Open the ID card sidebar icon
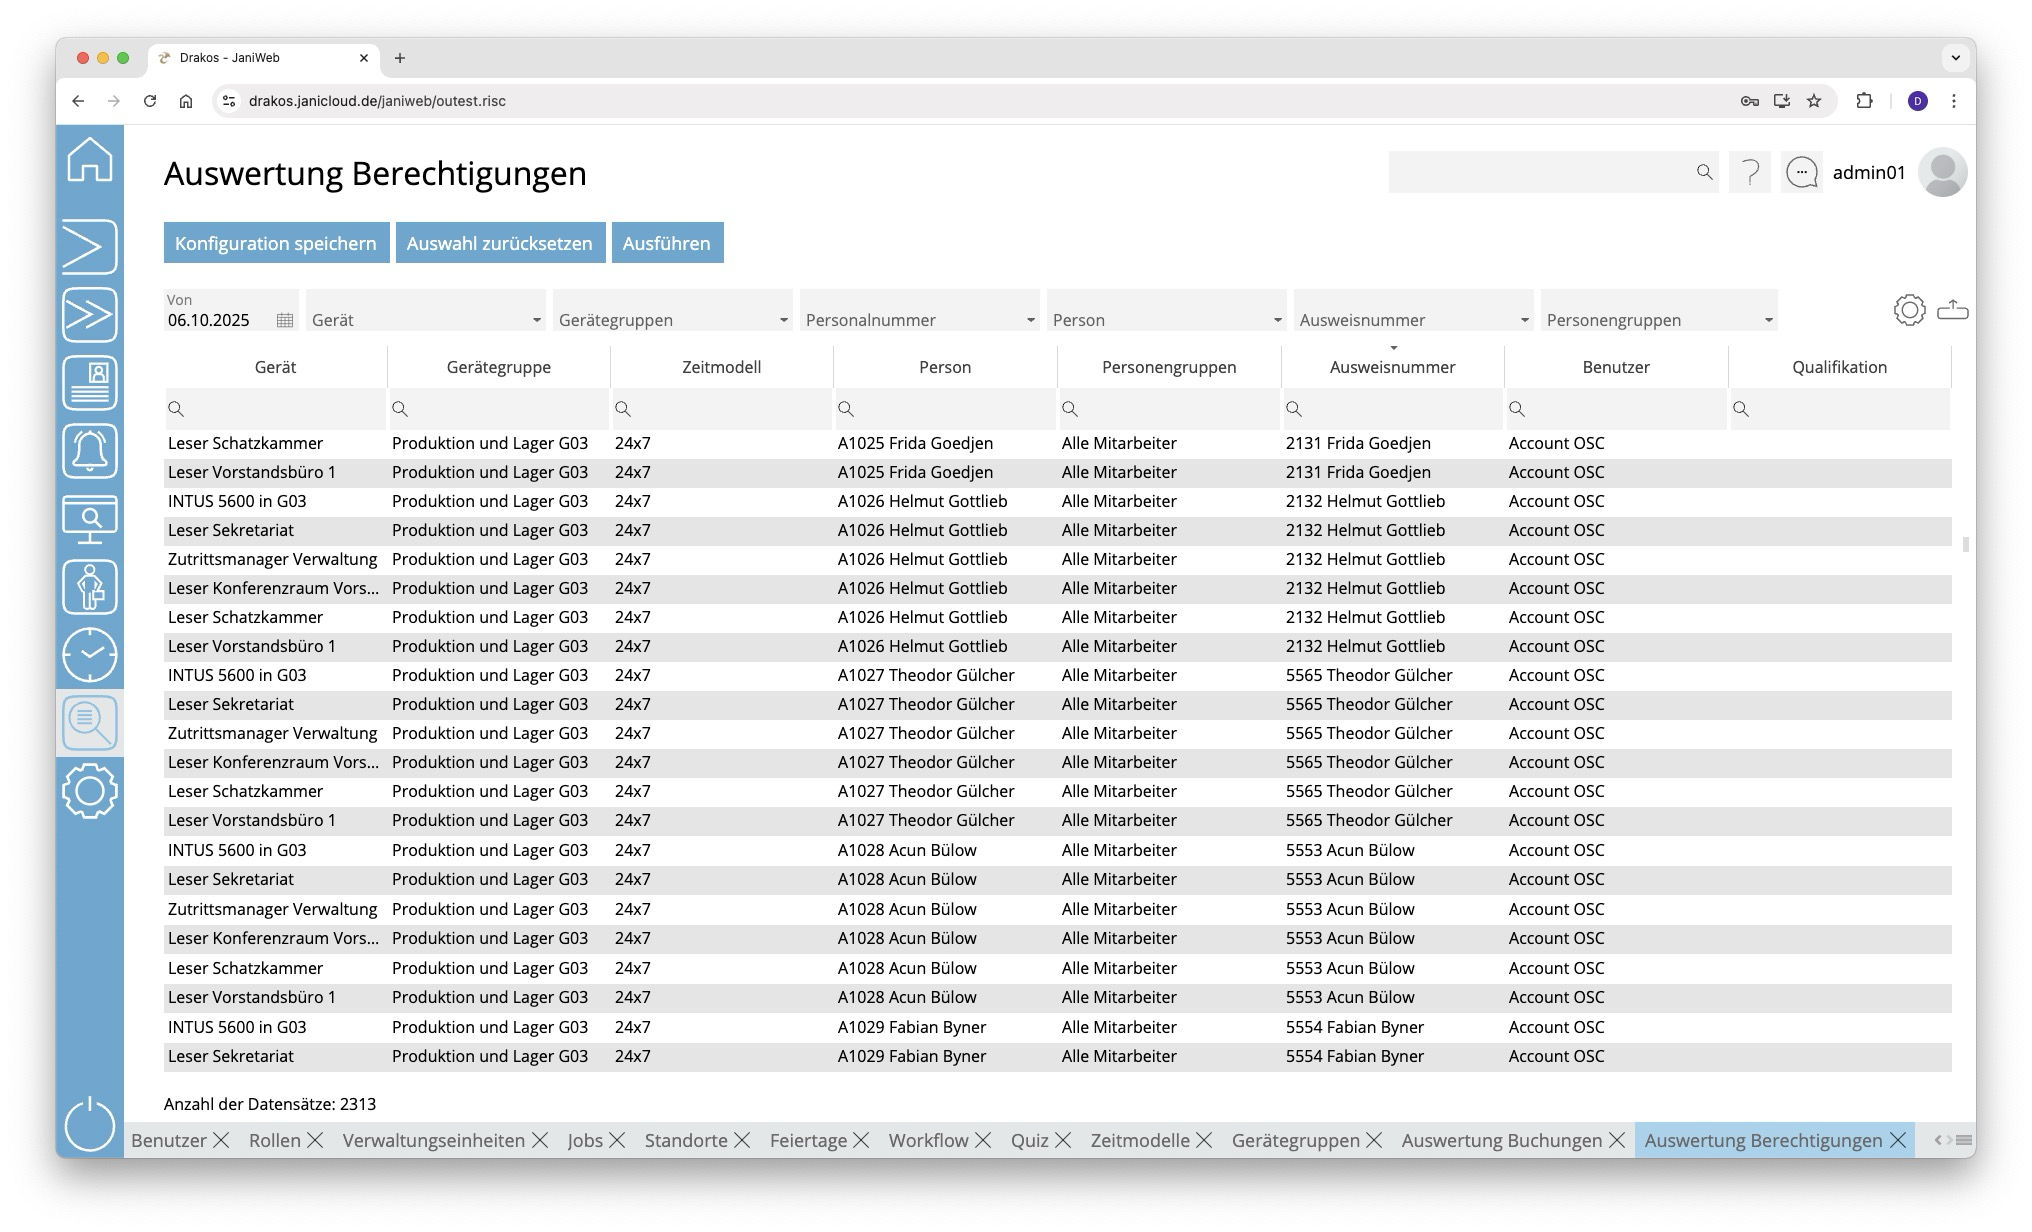The height and width of the screenshot is (1232, 2032). pos(90,383)
